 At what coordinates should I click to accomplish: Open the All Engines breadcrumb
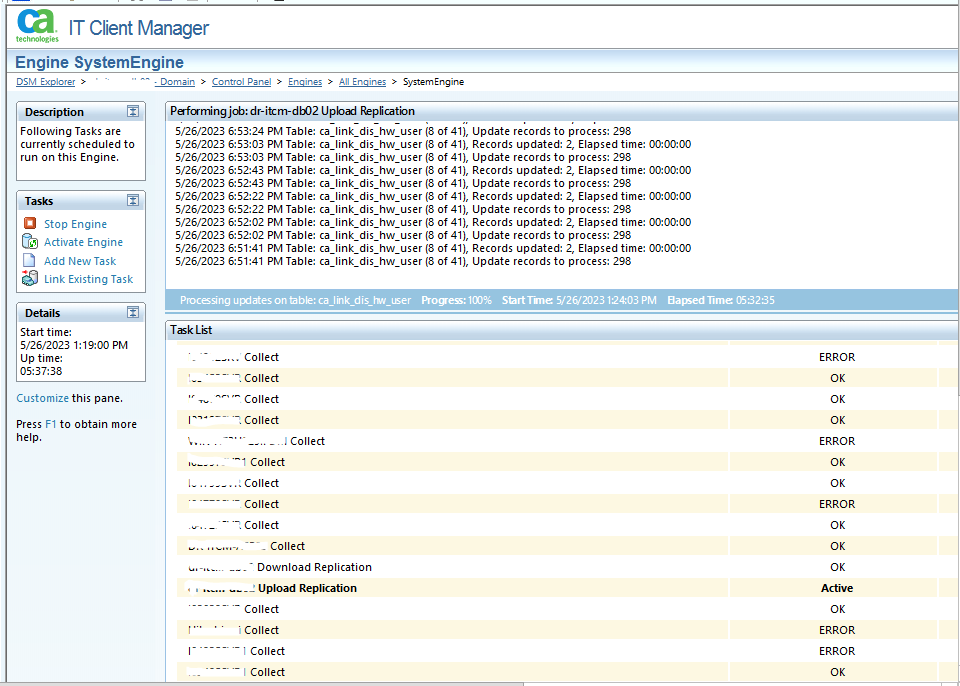click(362, 82)
